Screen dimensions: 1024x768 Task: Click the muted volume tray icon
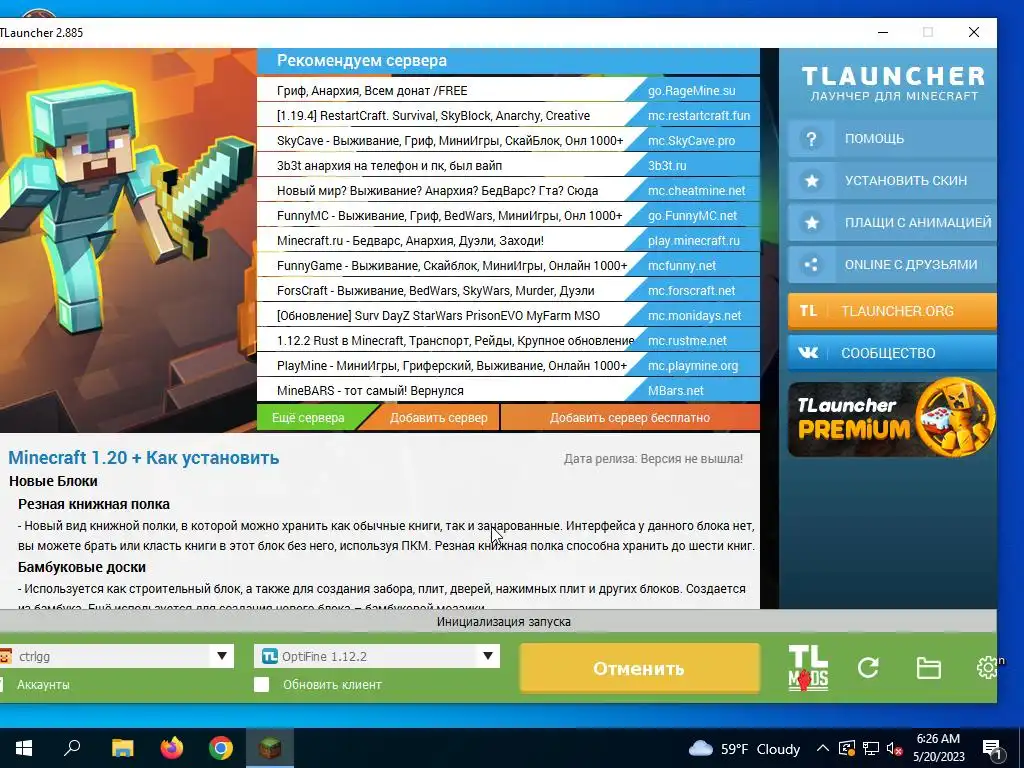(x=895, y=748)
